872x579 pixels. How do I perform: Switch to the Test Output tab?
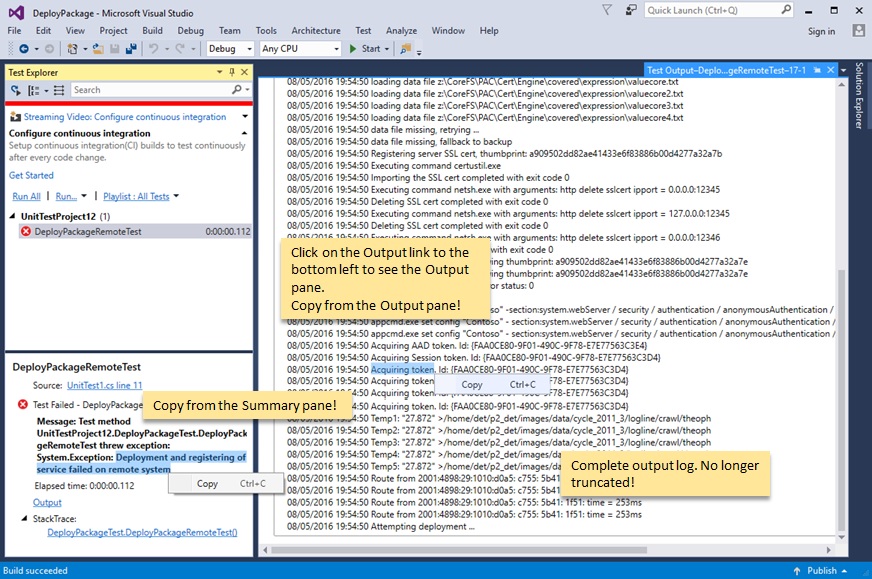pos(726,71)
